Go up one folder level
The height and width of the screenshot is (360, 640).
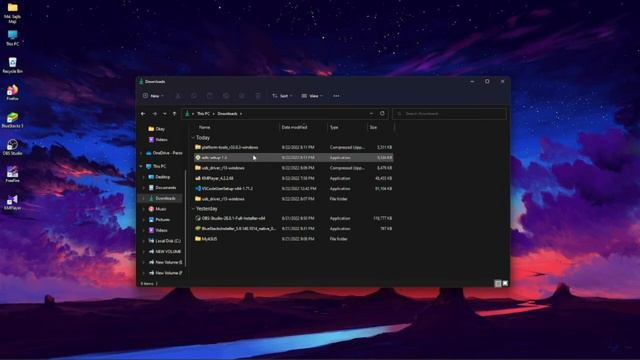tap(174, 113)
